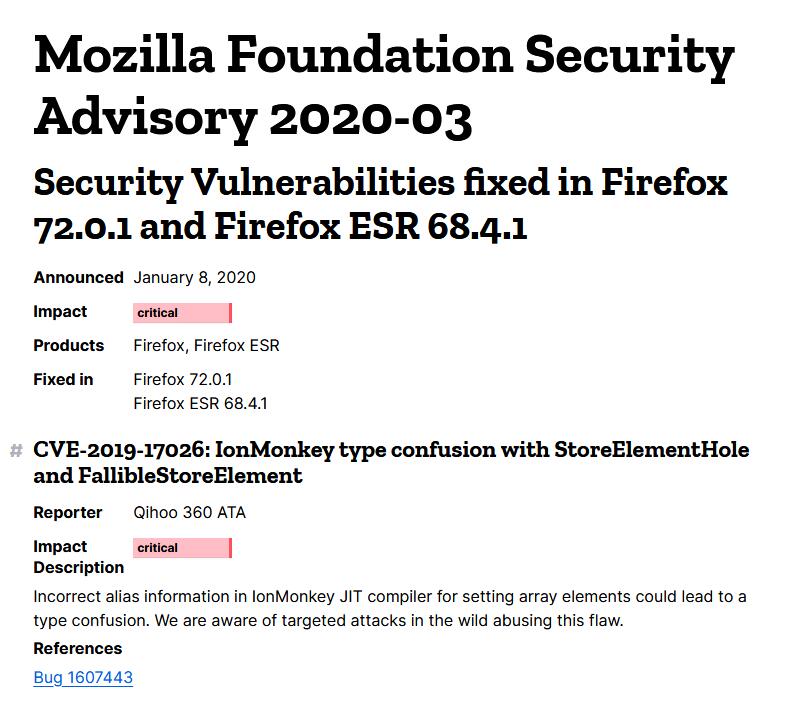Click the paragraph about incorrect alias information
Screen dimensions: 807x728
(x=390, y=609)
